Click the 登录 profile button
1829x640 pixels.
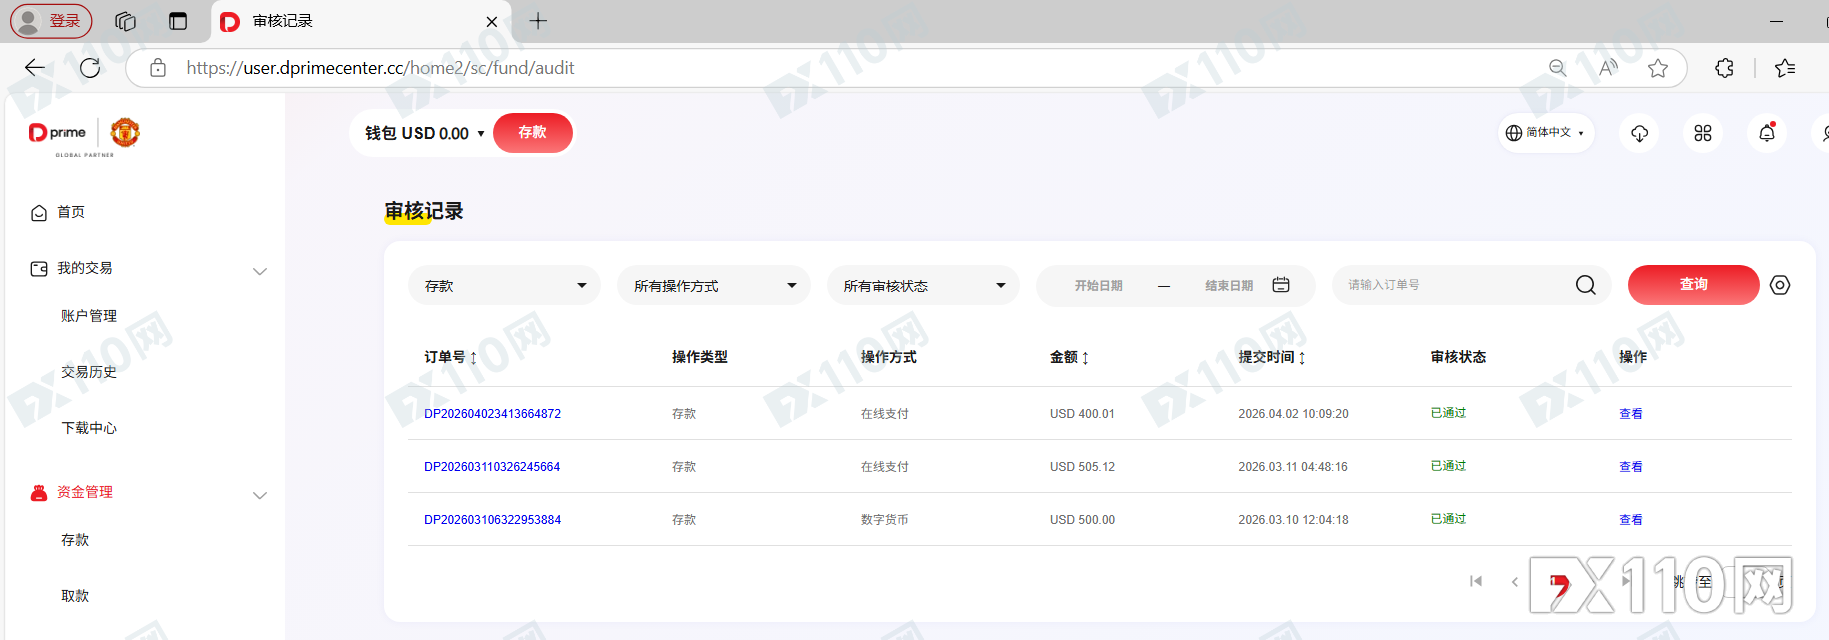[51, 21]
